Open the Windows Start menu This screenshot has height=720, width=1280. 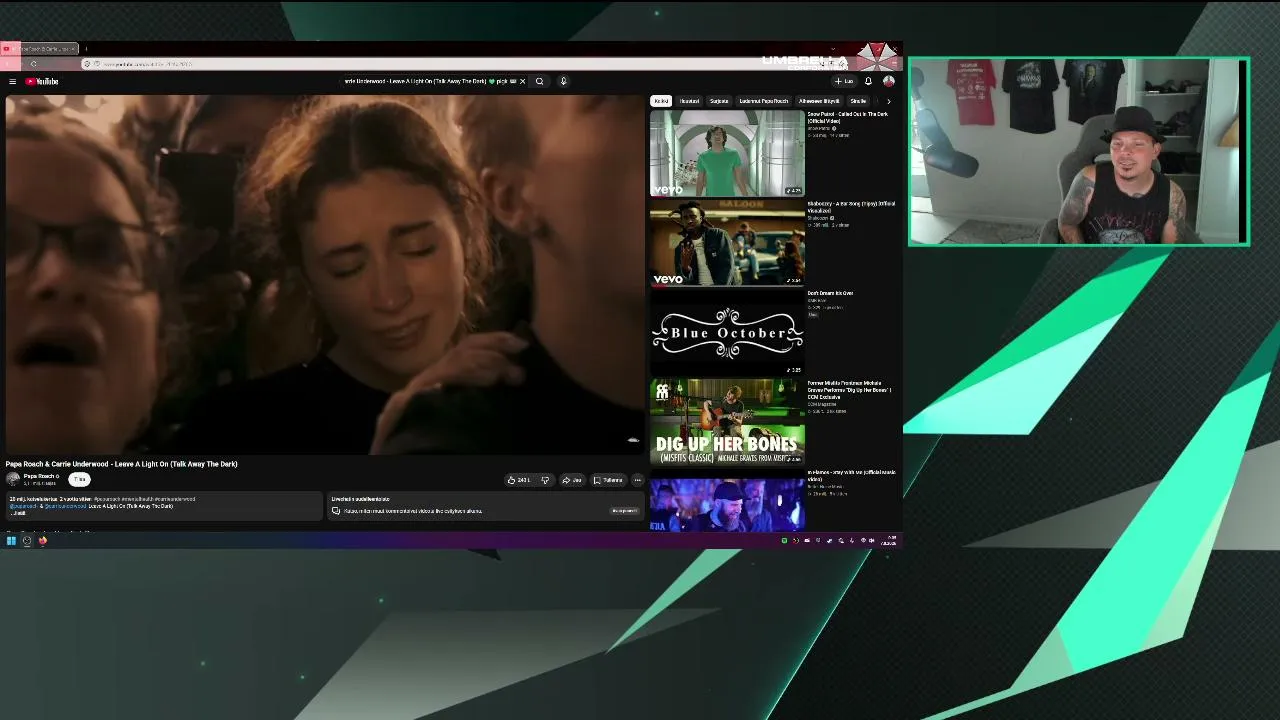11,541
